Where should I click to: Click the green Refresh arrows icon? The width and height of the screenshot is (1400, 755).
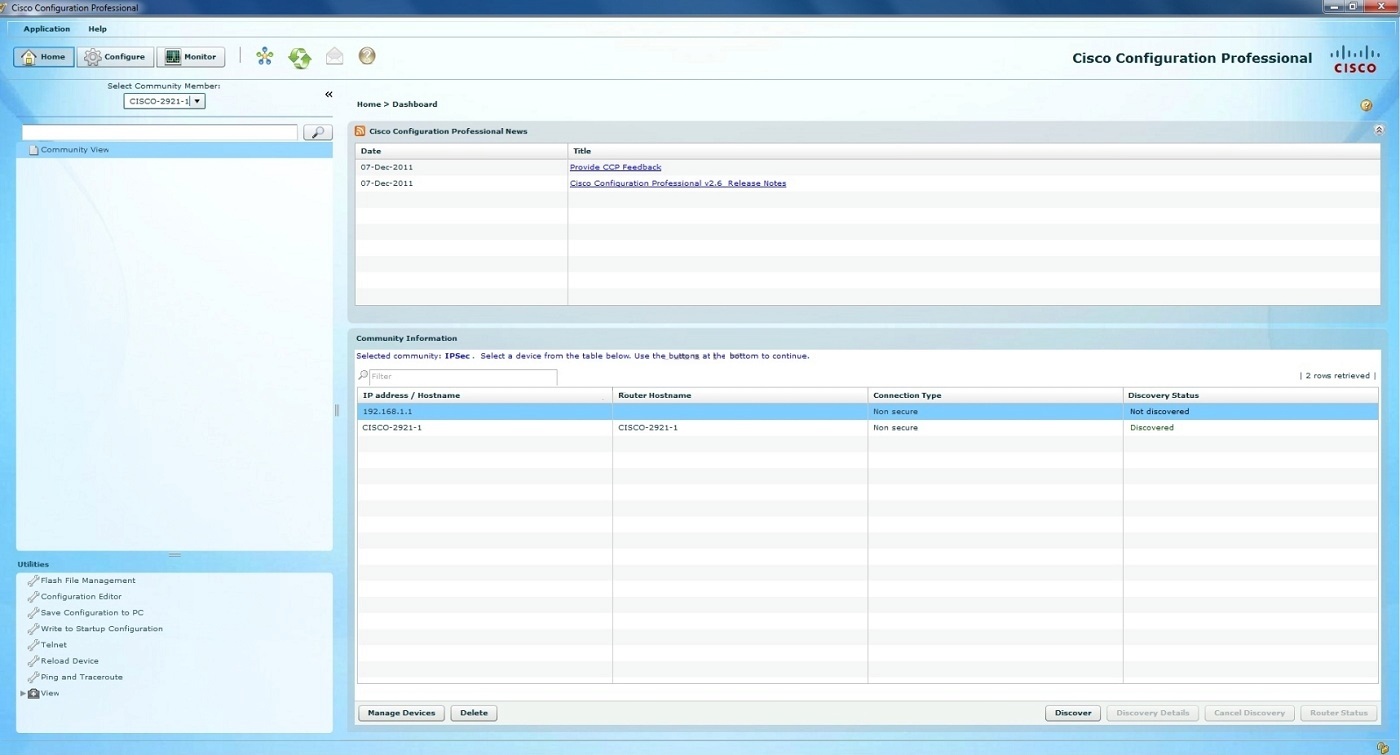point(299,57)
